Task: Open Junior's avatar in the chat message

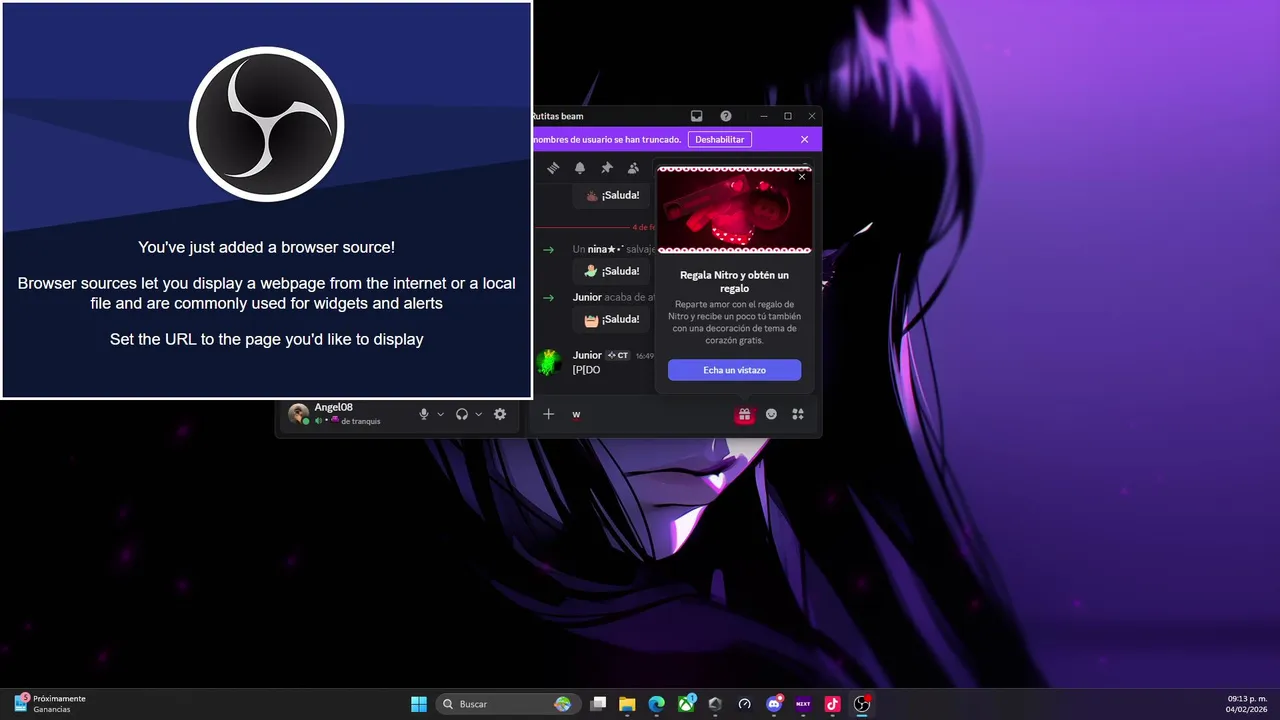Action: click(548, 362)
